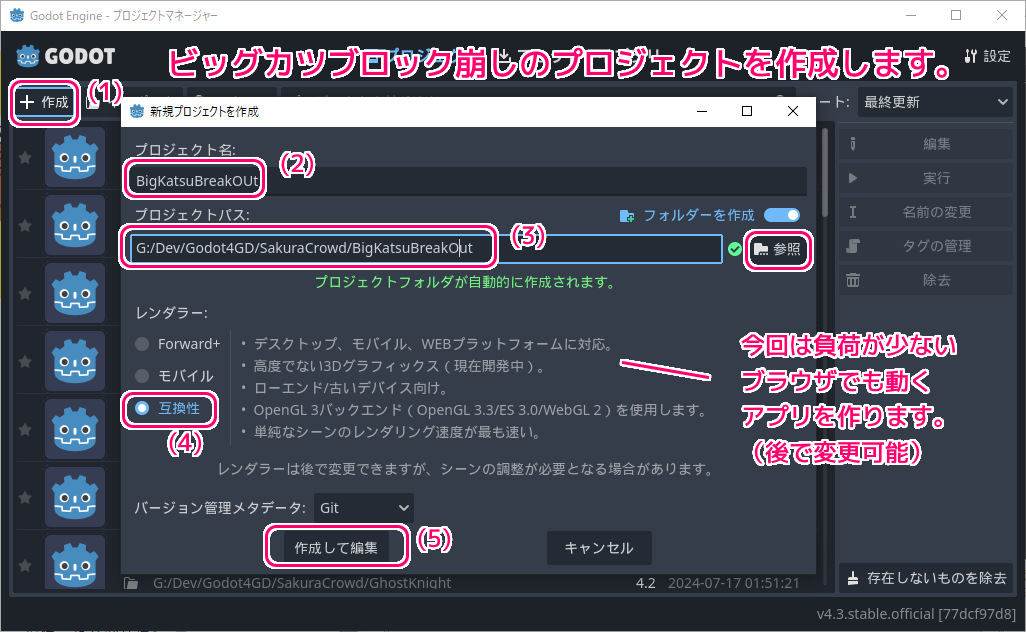Click the 参照 browse button
The width and height of the screenshot is (1026, 632).
click(777, 249)
